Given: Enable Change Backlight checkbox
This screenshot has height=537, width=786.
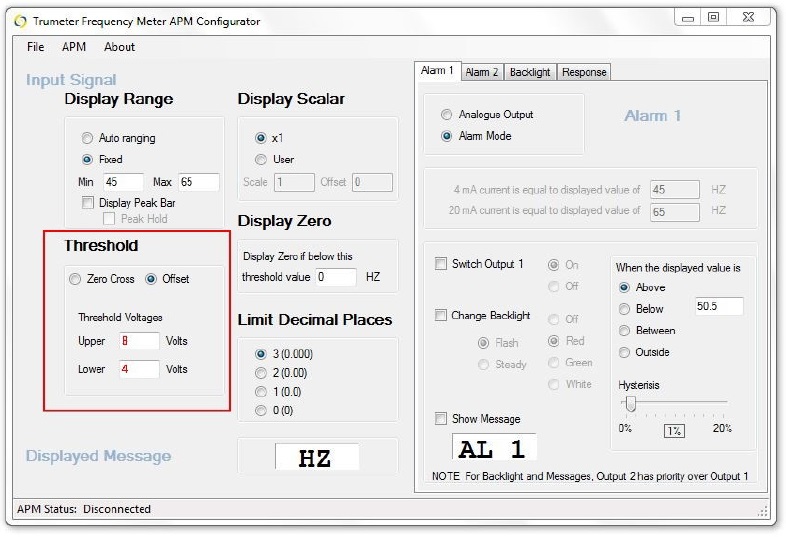Looking at the screenshot, I should click(x=441, y=315).
